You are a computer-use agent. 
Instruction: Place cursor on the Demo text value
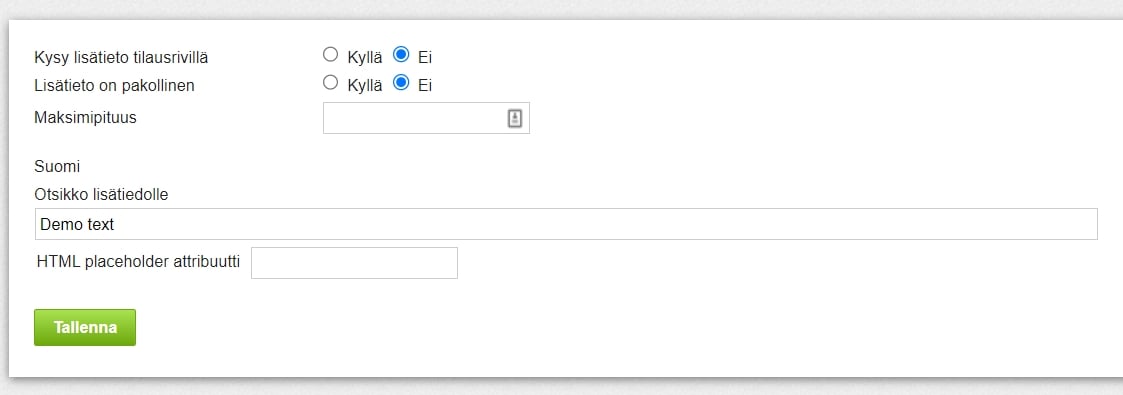tap(77, 224)
